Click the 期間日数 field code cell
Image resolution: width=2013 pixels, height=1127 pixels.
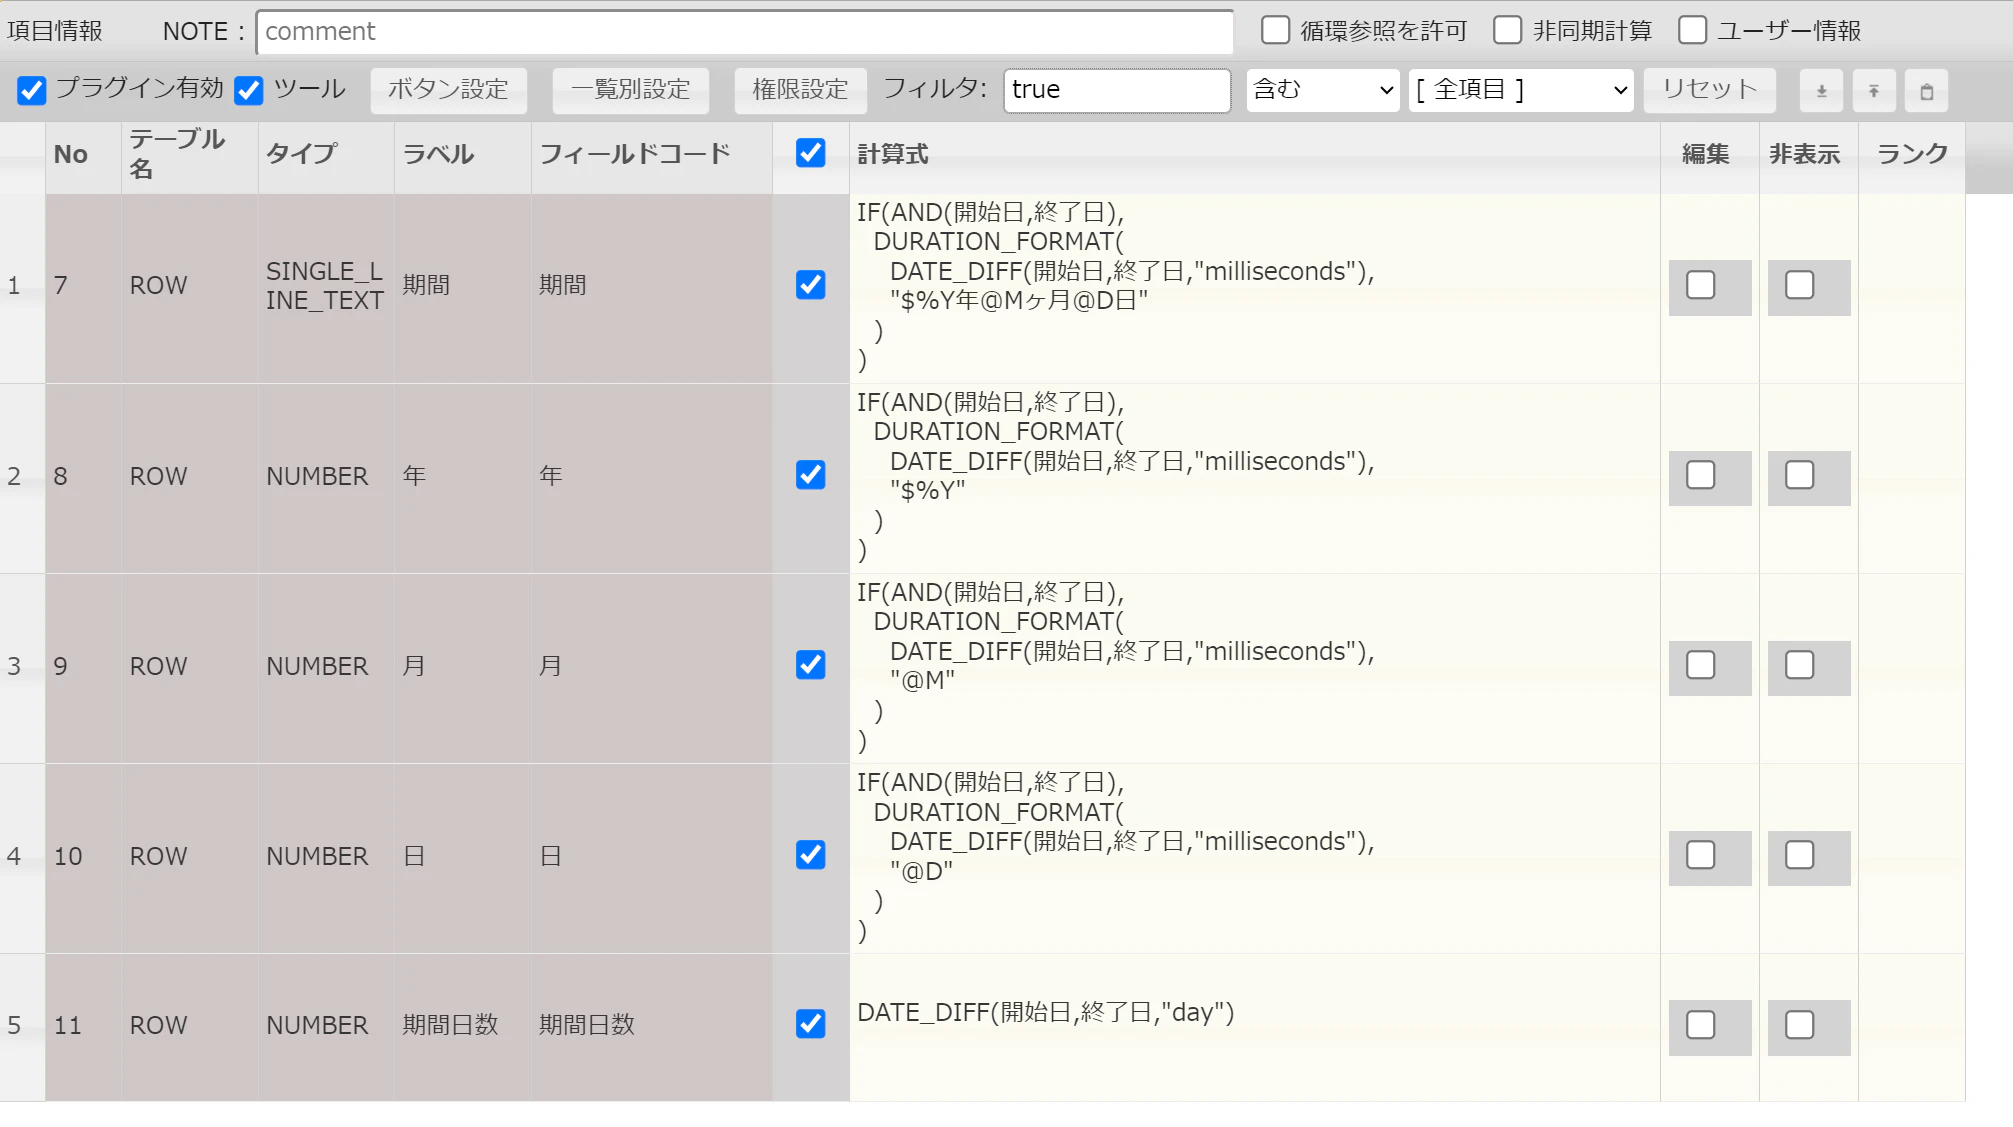(x=652, y=1027)
